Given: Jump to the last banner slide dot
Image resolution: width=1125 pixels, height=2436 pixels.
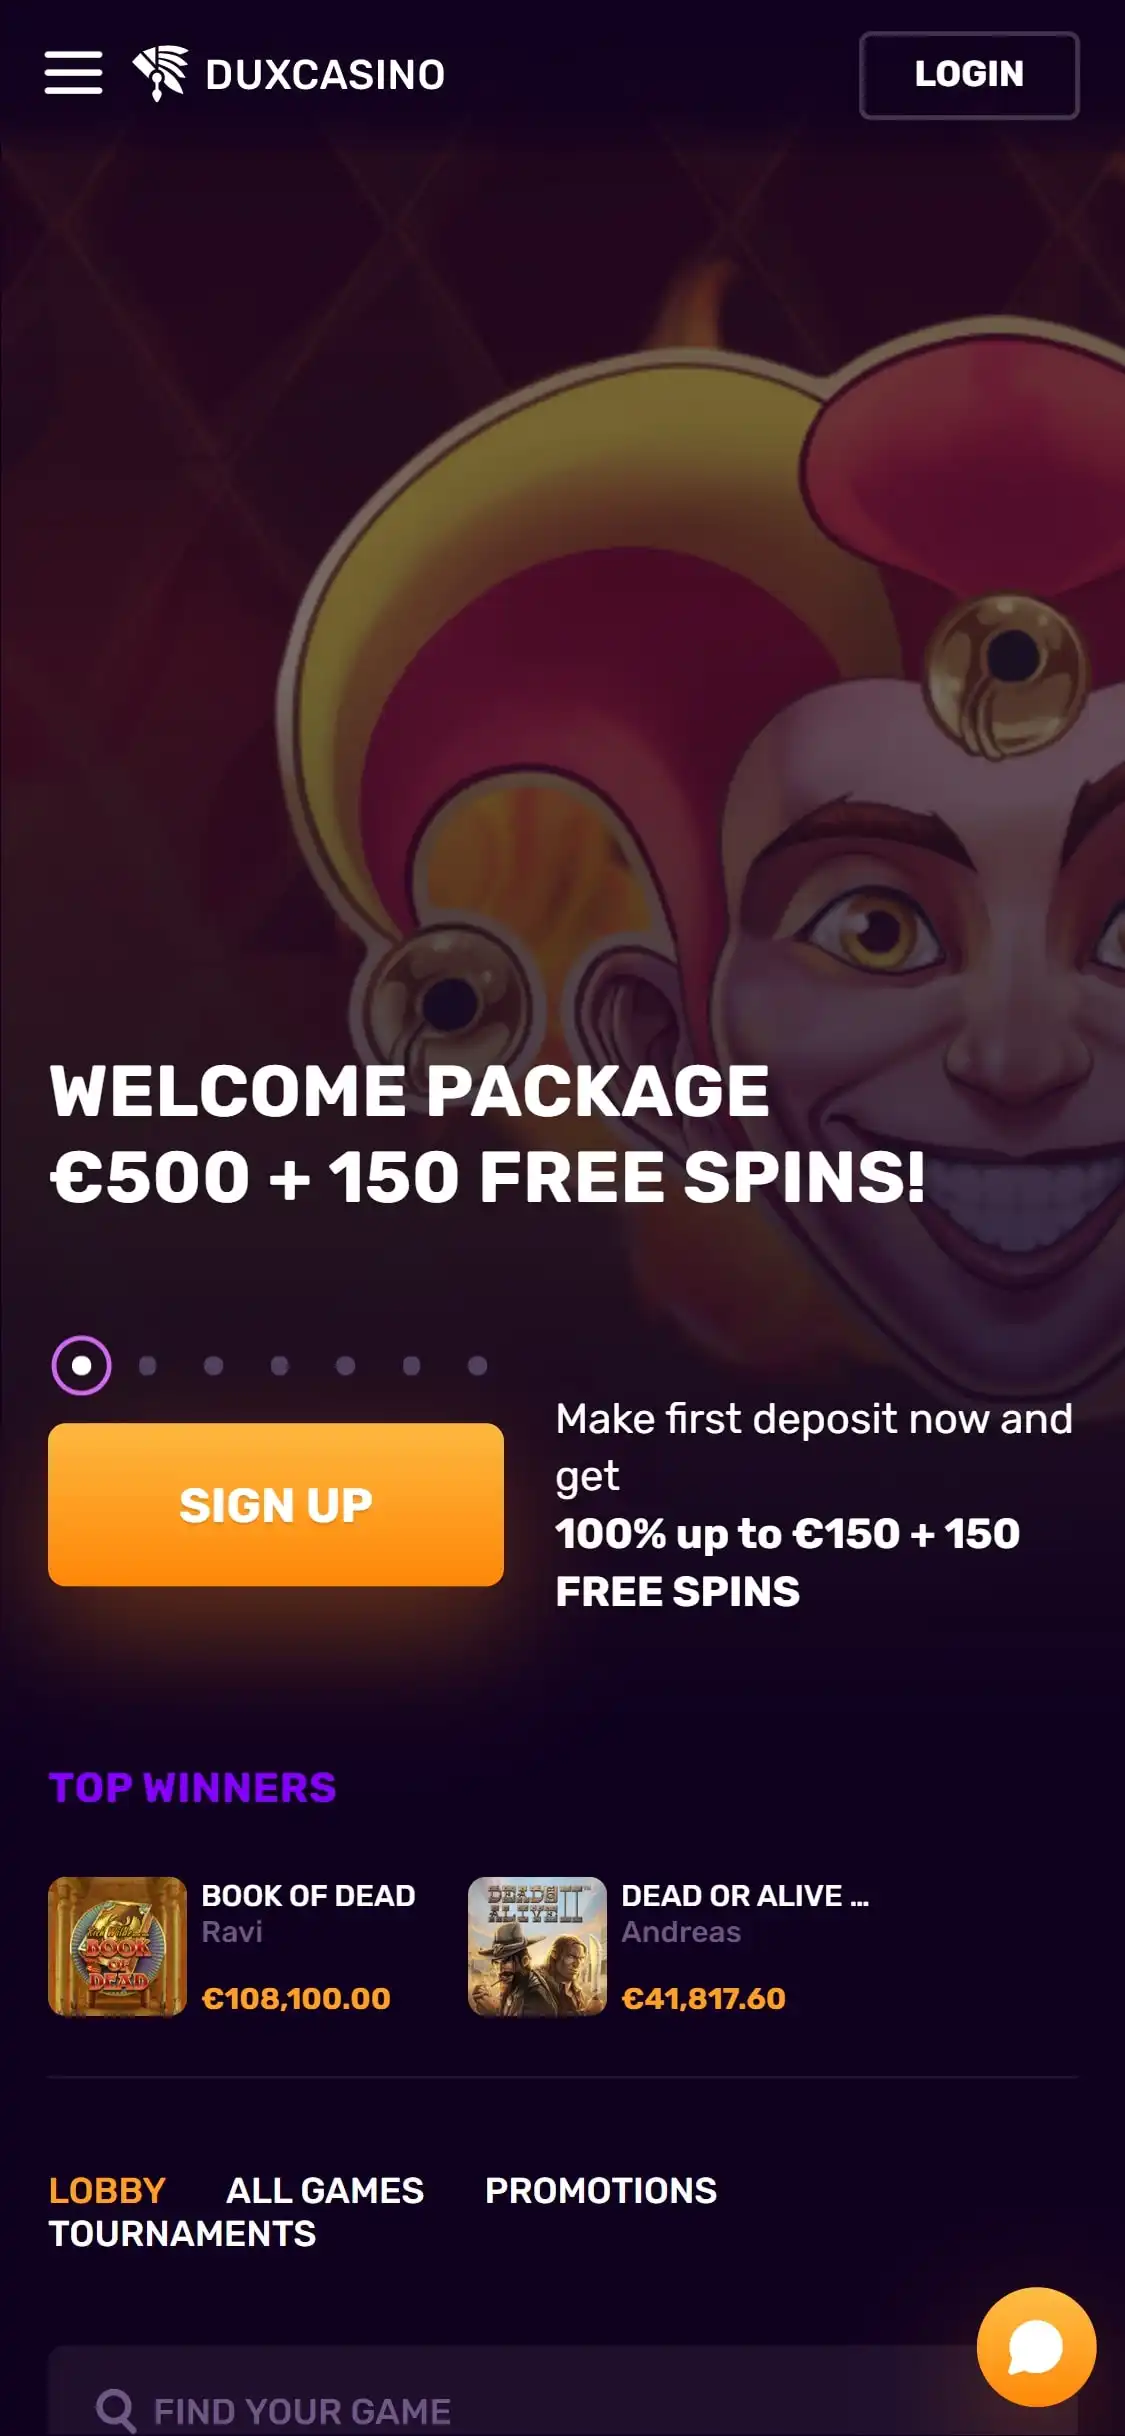Looking at the screenshot, I should (x=478, y=1365).
